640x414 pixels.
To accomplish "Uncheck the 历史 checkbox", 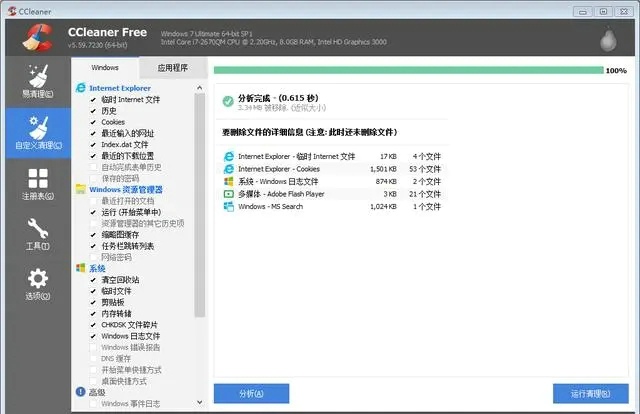I will [x=93, y=111].
